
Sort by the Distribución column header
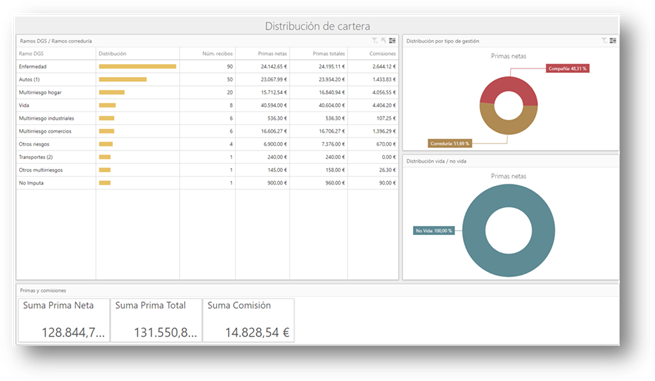pyautogui.click(x=138, y=53)
